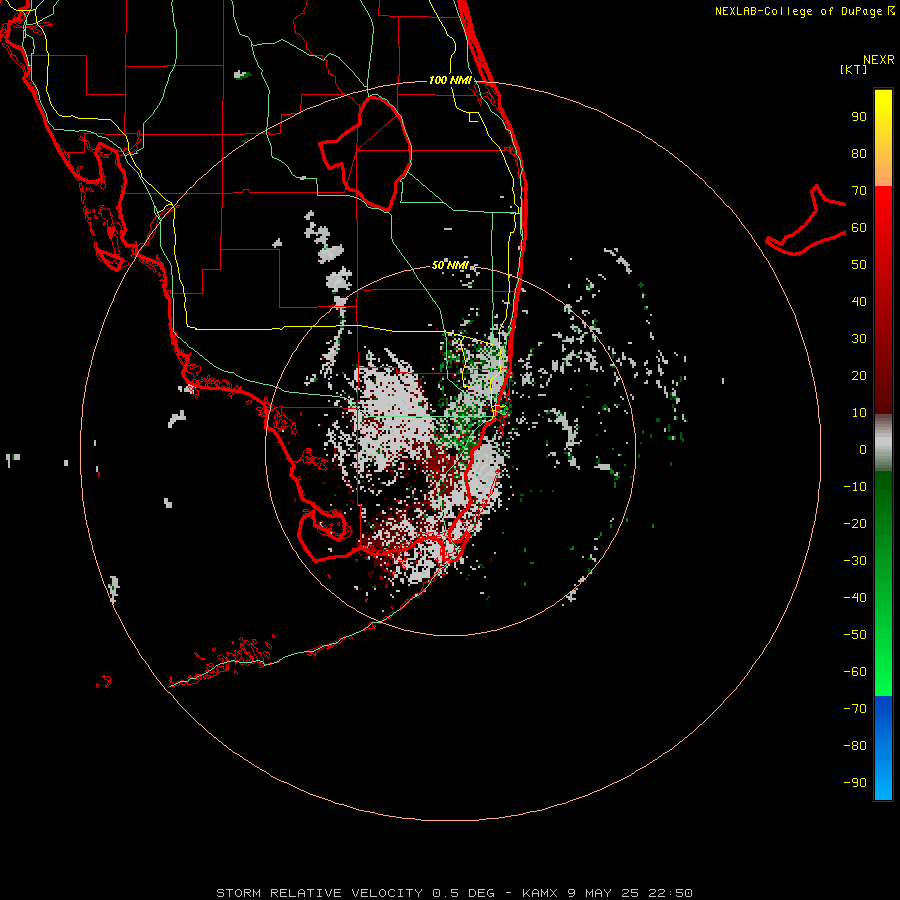Click the 40 value on velocity scale
900x900 pixels.
click(859, 302)
